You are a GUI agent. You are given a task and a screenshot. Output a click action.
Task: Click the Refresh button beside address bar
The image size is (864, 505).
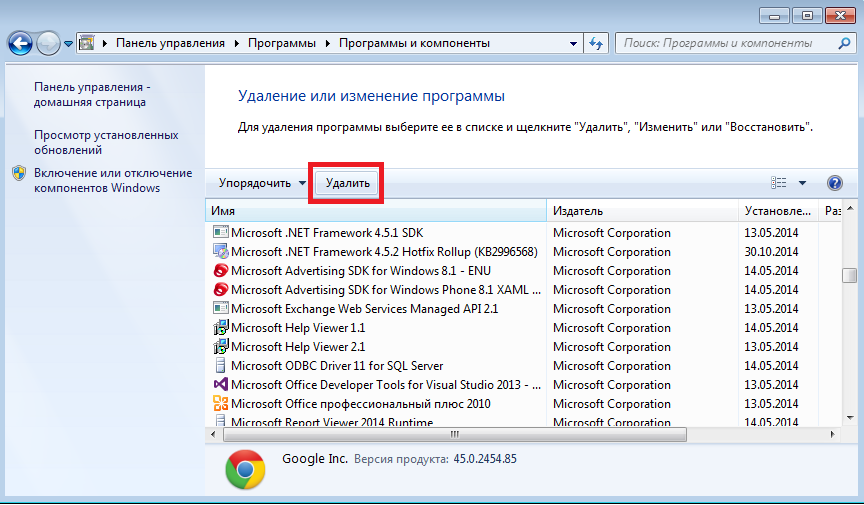click(x=596, y=43)
